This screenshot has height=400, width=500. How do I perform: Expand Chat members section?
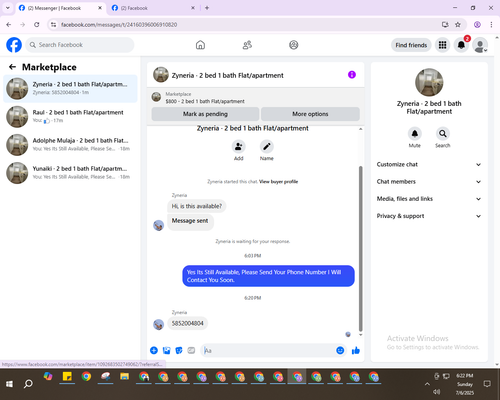tap(429, 182)
